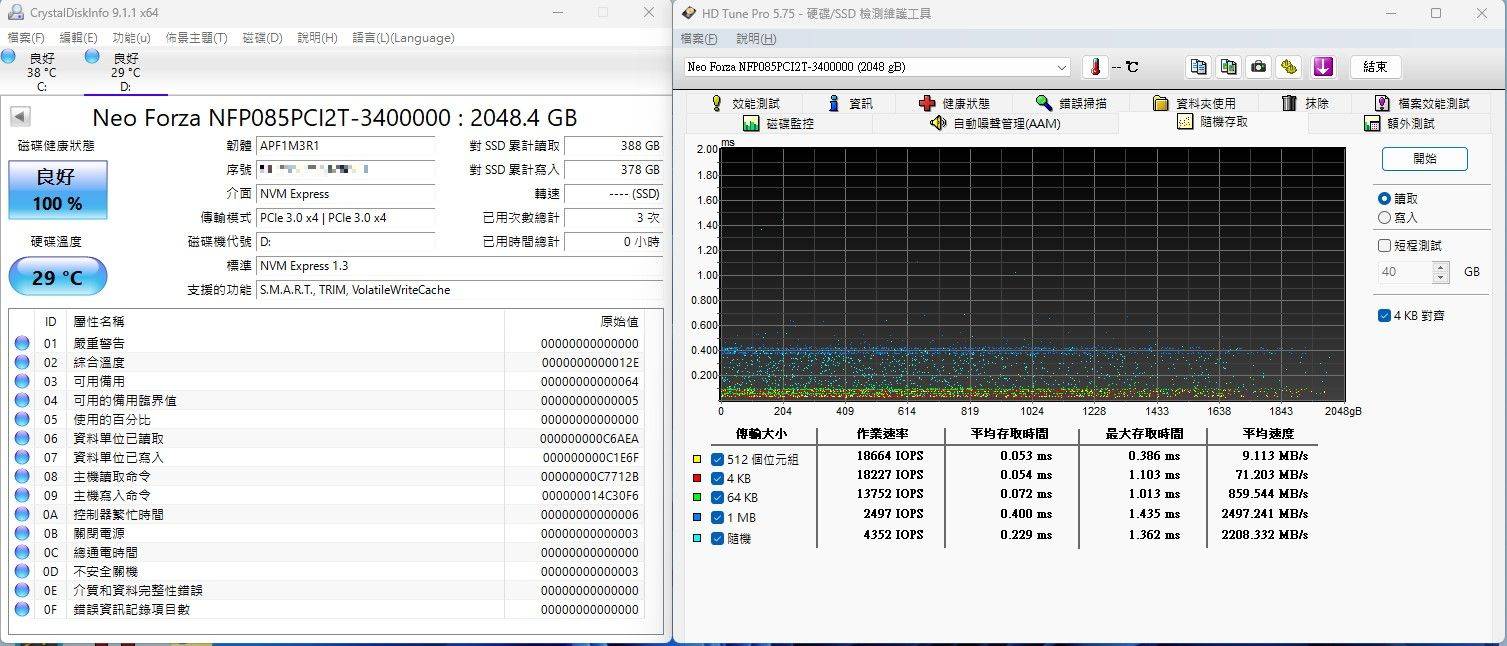Click the copy-to-clipboard icon in HD Tune toolbar
This screenshot has width=1507, height=646.
(1198, 66)
